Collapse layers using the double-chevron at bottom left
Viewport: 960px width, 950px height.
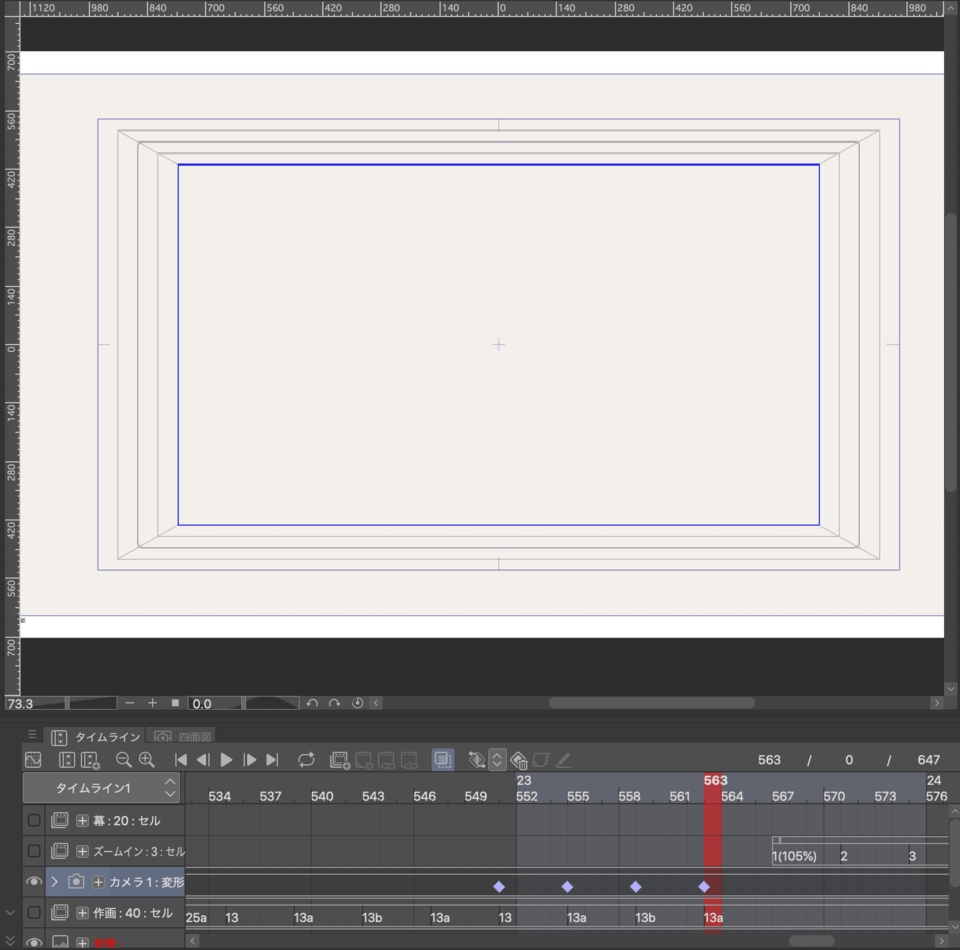pyautogui.click(x=11, y=941)
